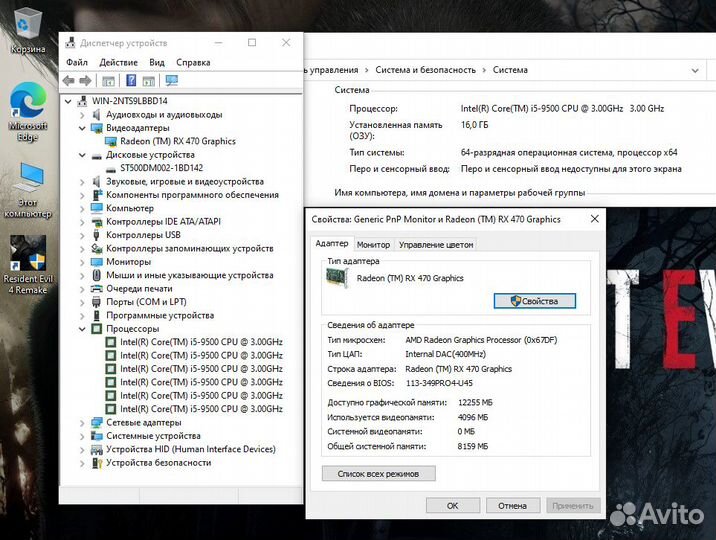Screen dimensions: 716x540
Task: Select first Intel Core i5-9500 processor entry
Action: [201, 342]
